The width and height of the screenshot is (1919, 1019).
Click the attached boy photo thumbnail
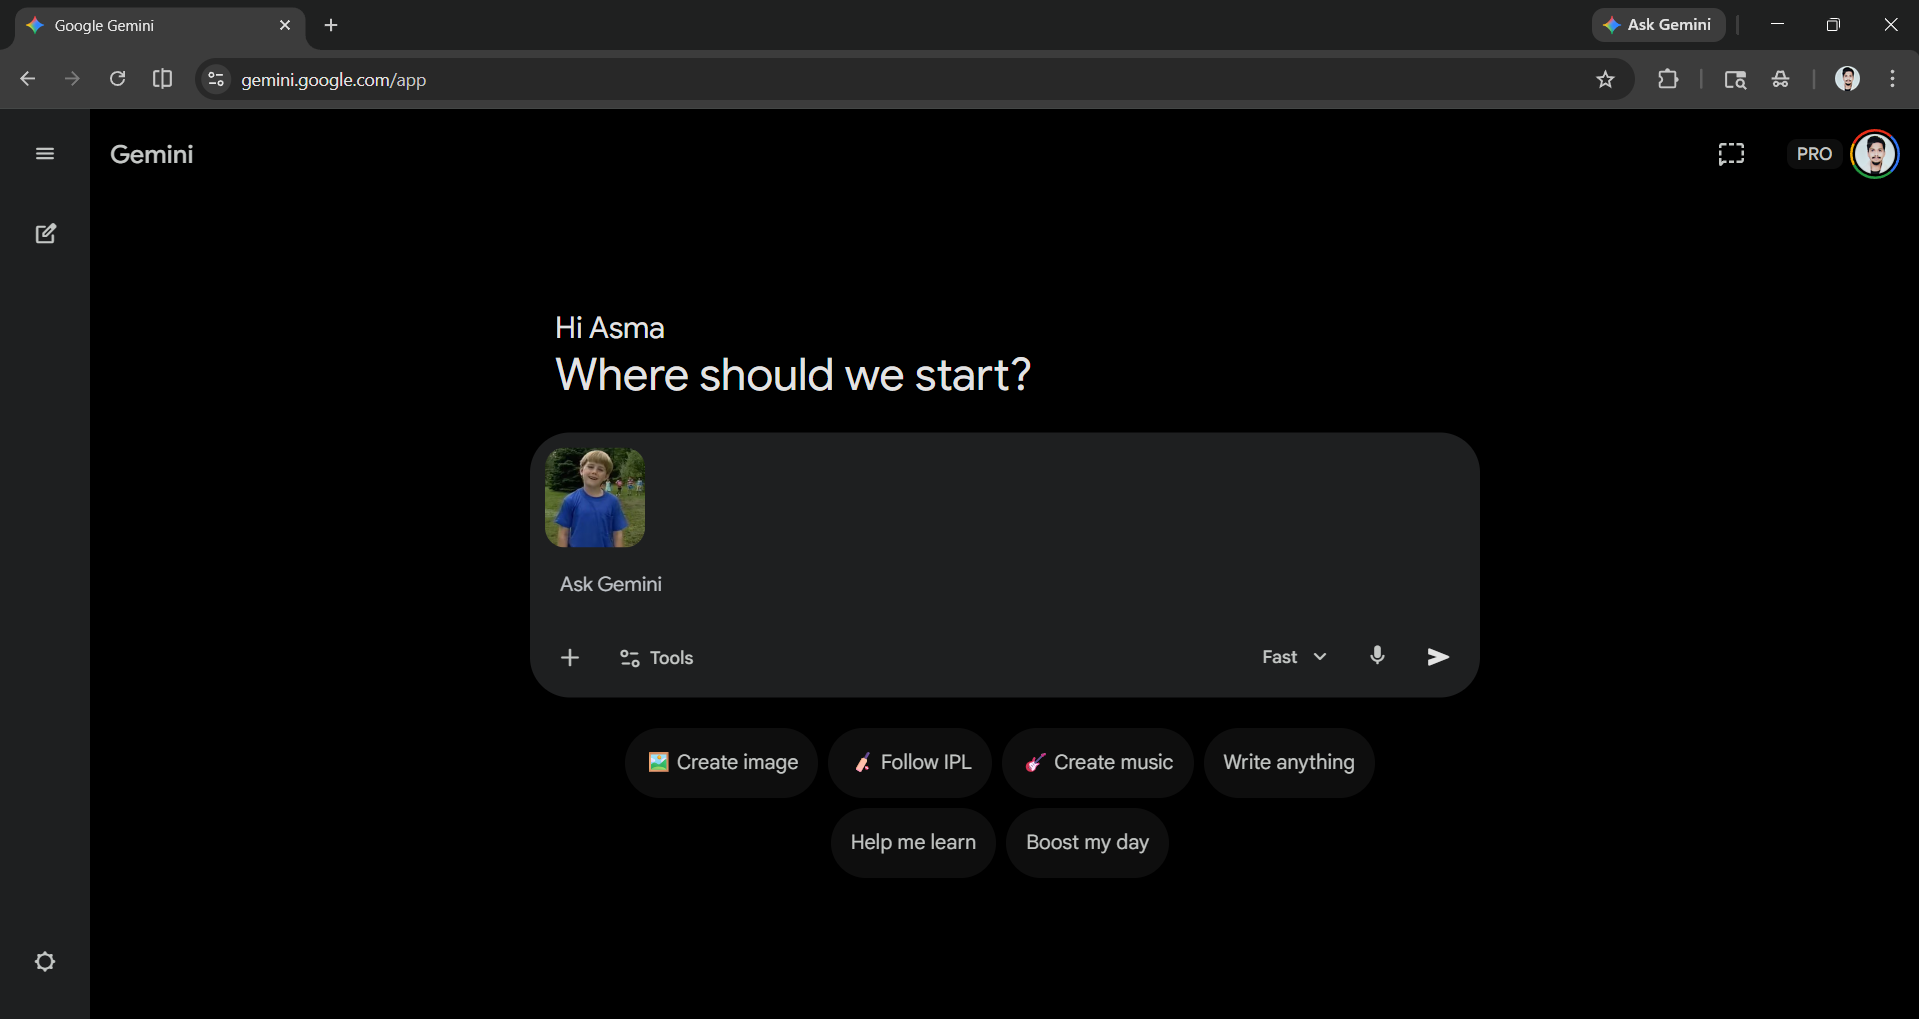pos(594,498)
